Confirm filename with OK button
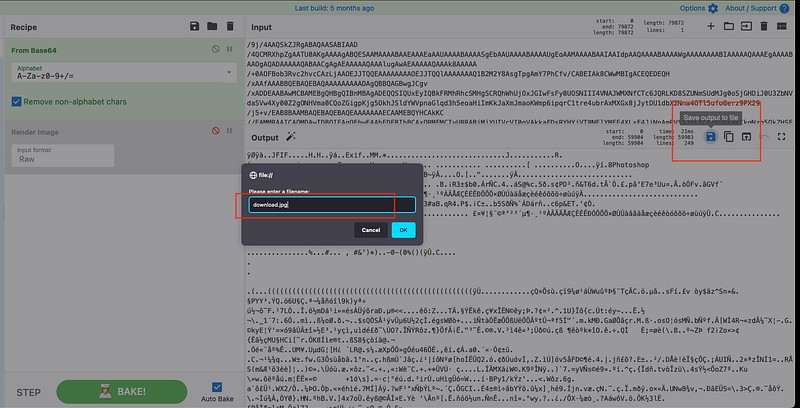This screenshot has height=408, width=800. [x=404, y=230]
